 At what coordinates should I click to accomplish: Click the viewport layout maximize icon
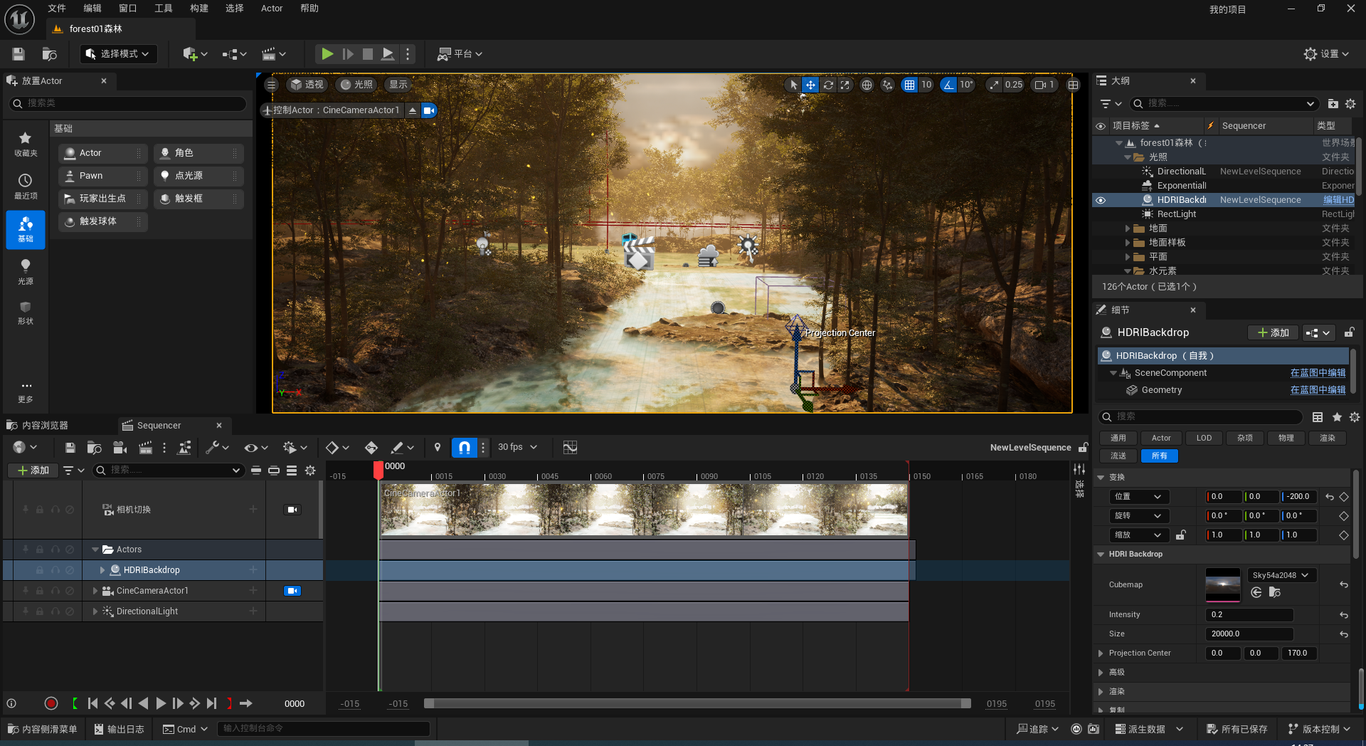coord(1073,85)
